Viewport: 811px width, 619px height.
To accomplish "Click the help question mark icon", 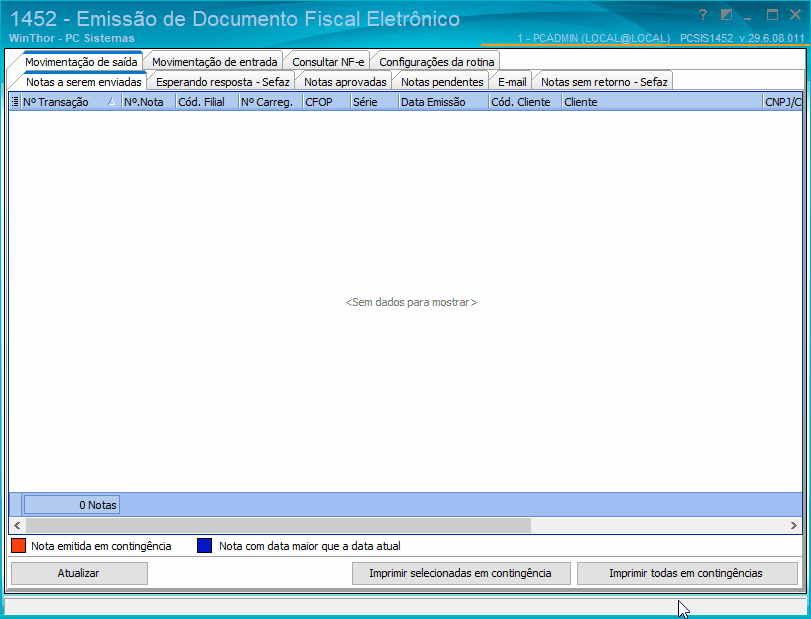I will tap(702, 14).
